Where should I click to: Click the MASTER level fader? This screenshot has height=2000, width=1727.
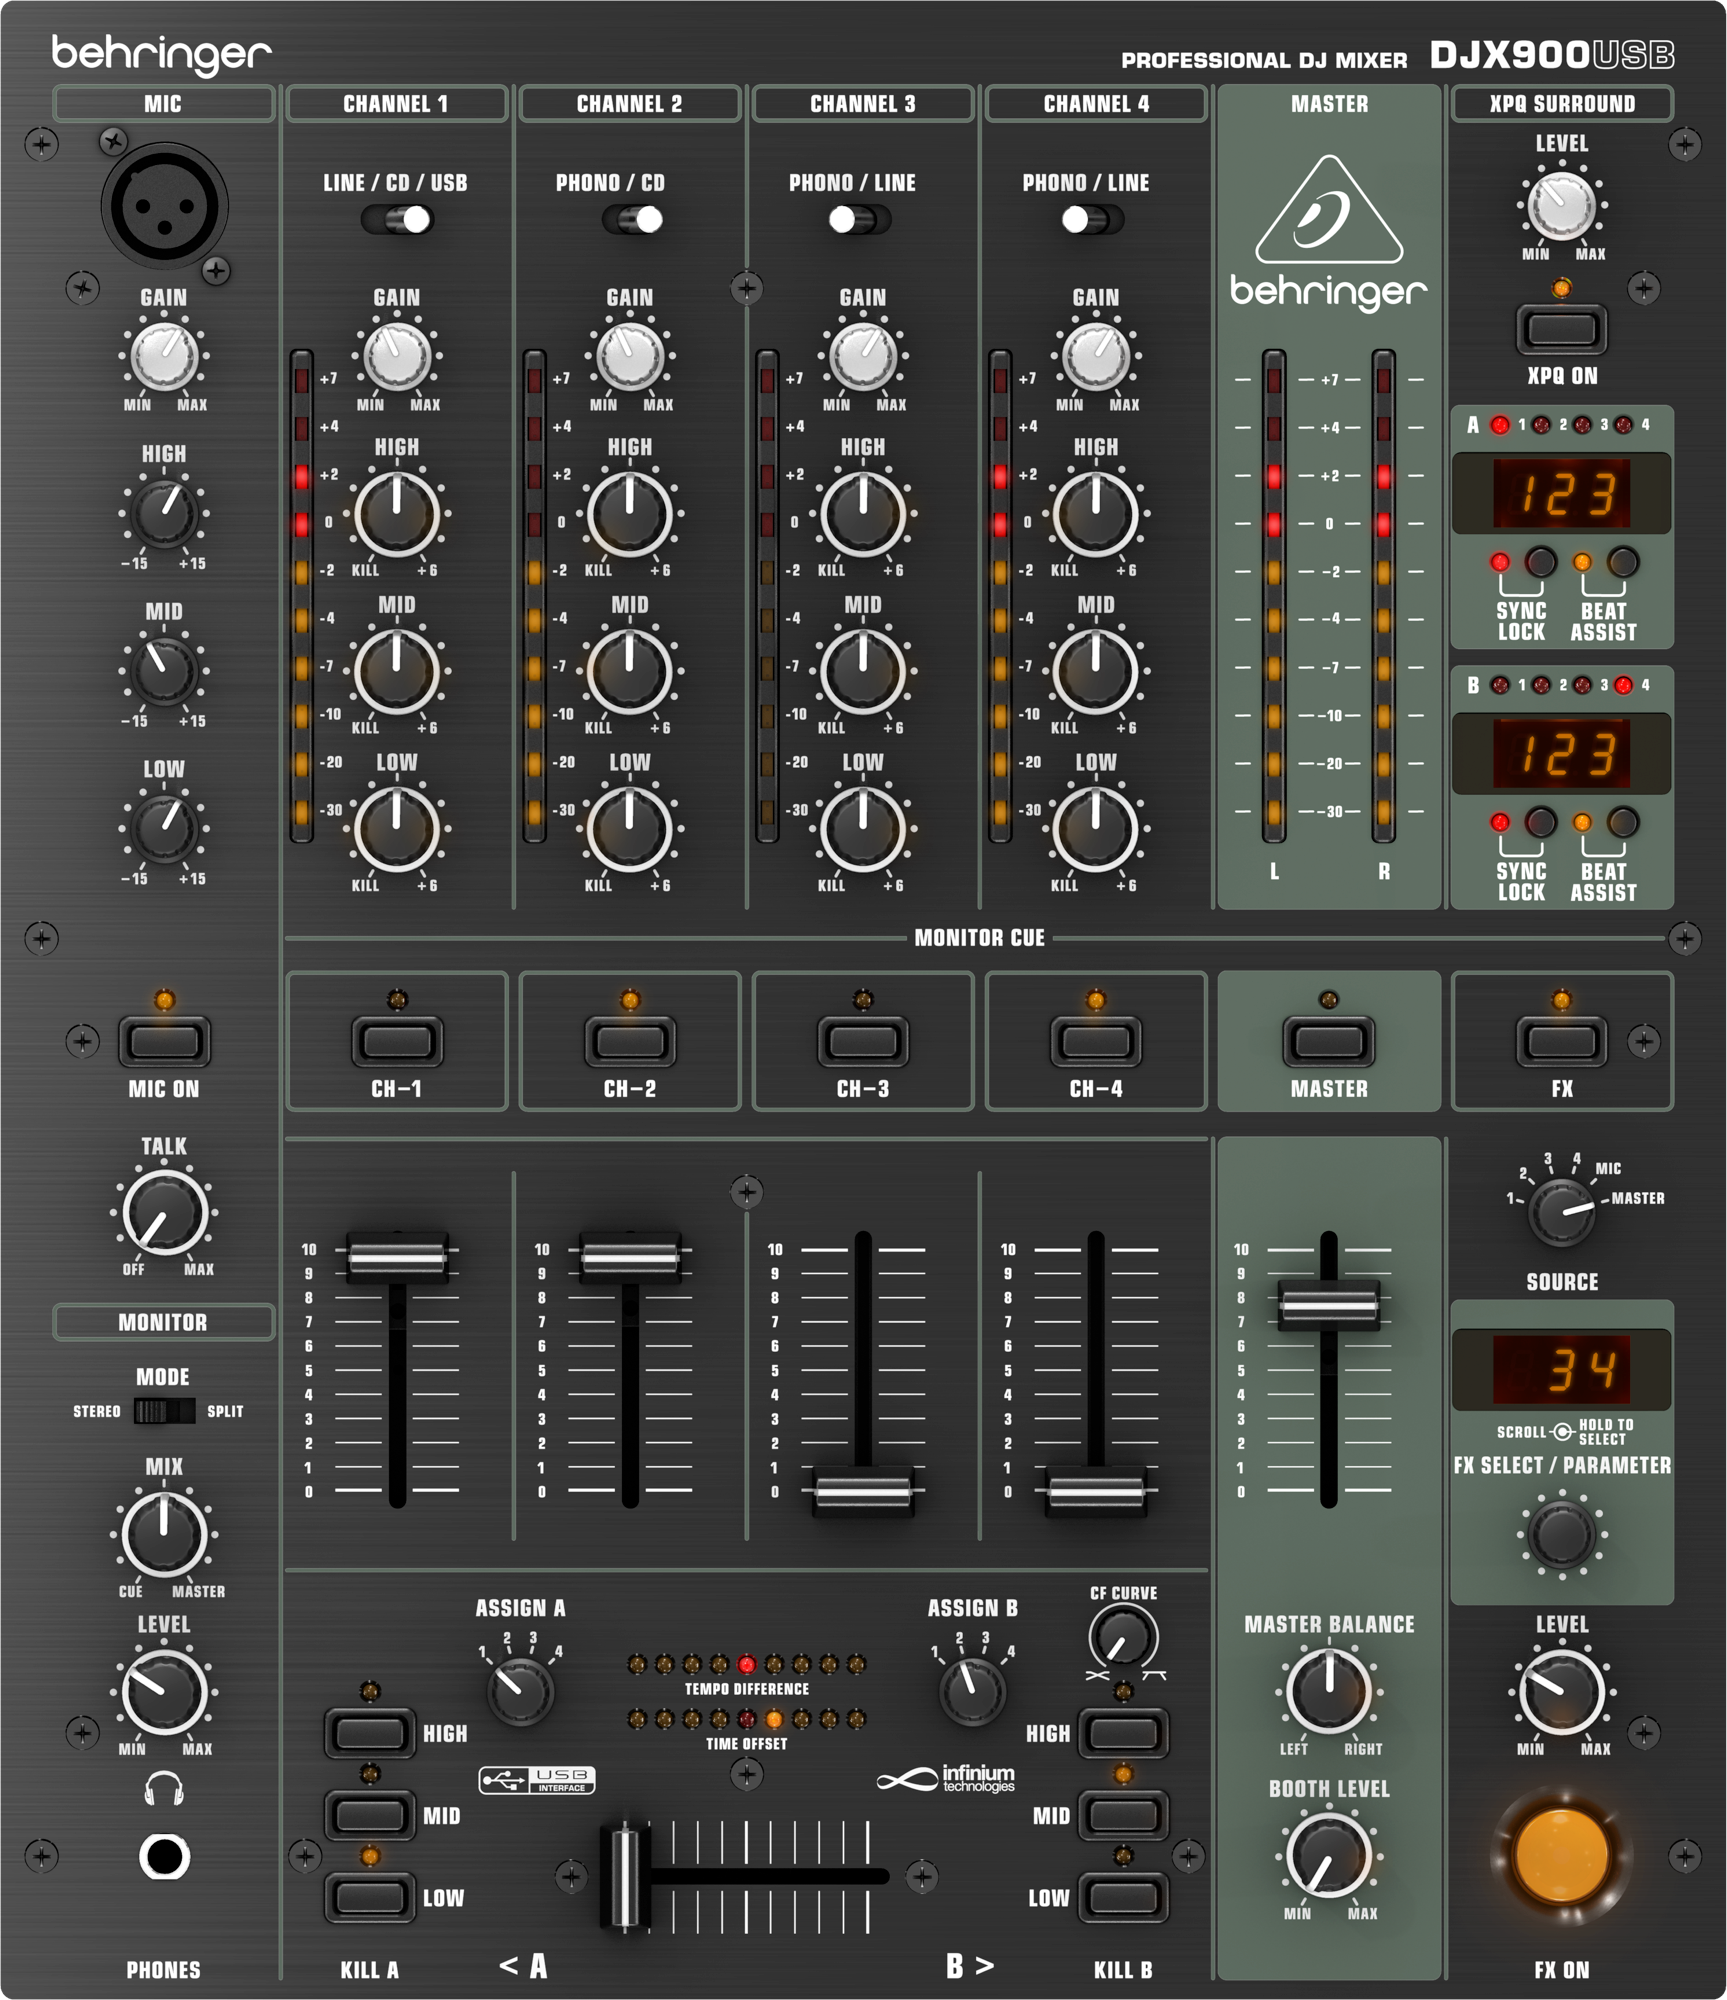(1330, 1305)
